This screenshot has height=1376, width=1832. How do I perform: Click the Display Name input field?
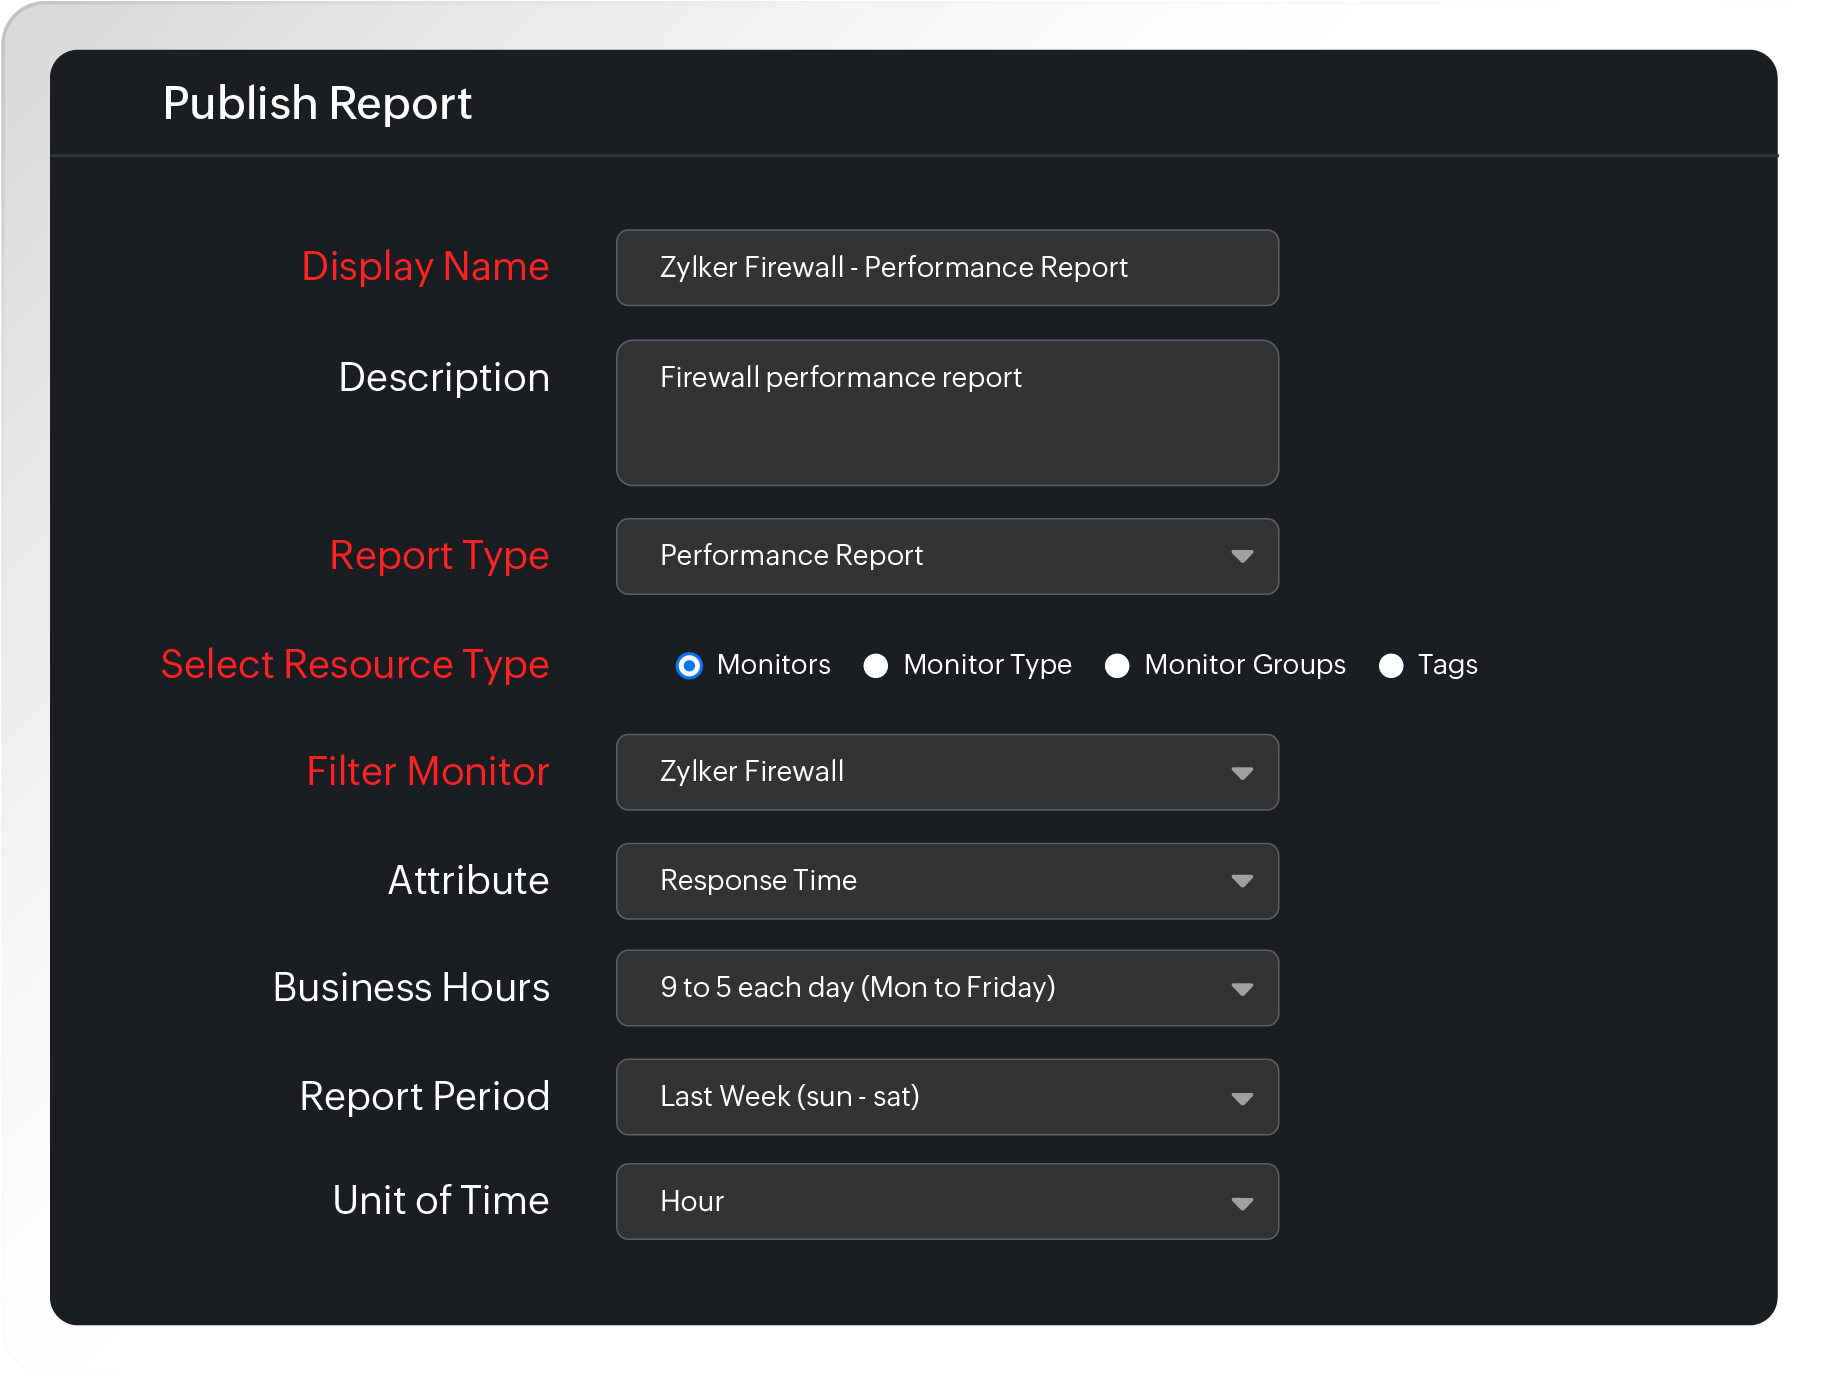click(946, 267)
